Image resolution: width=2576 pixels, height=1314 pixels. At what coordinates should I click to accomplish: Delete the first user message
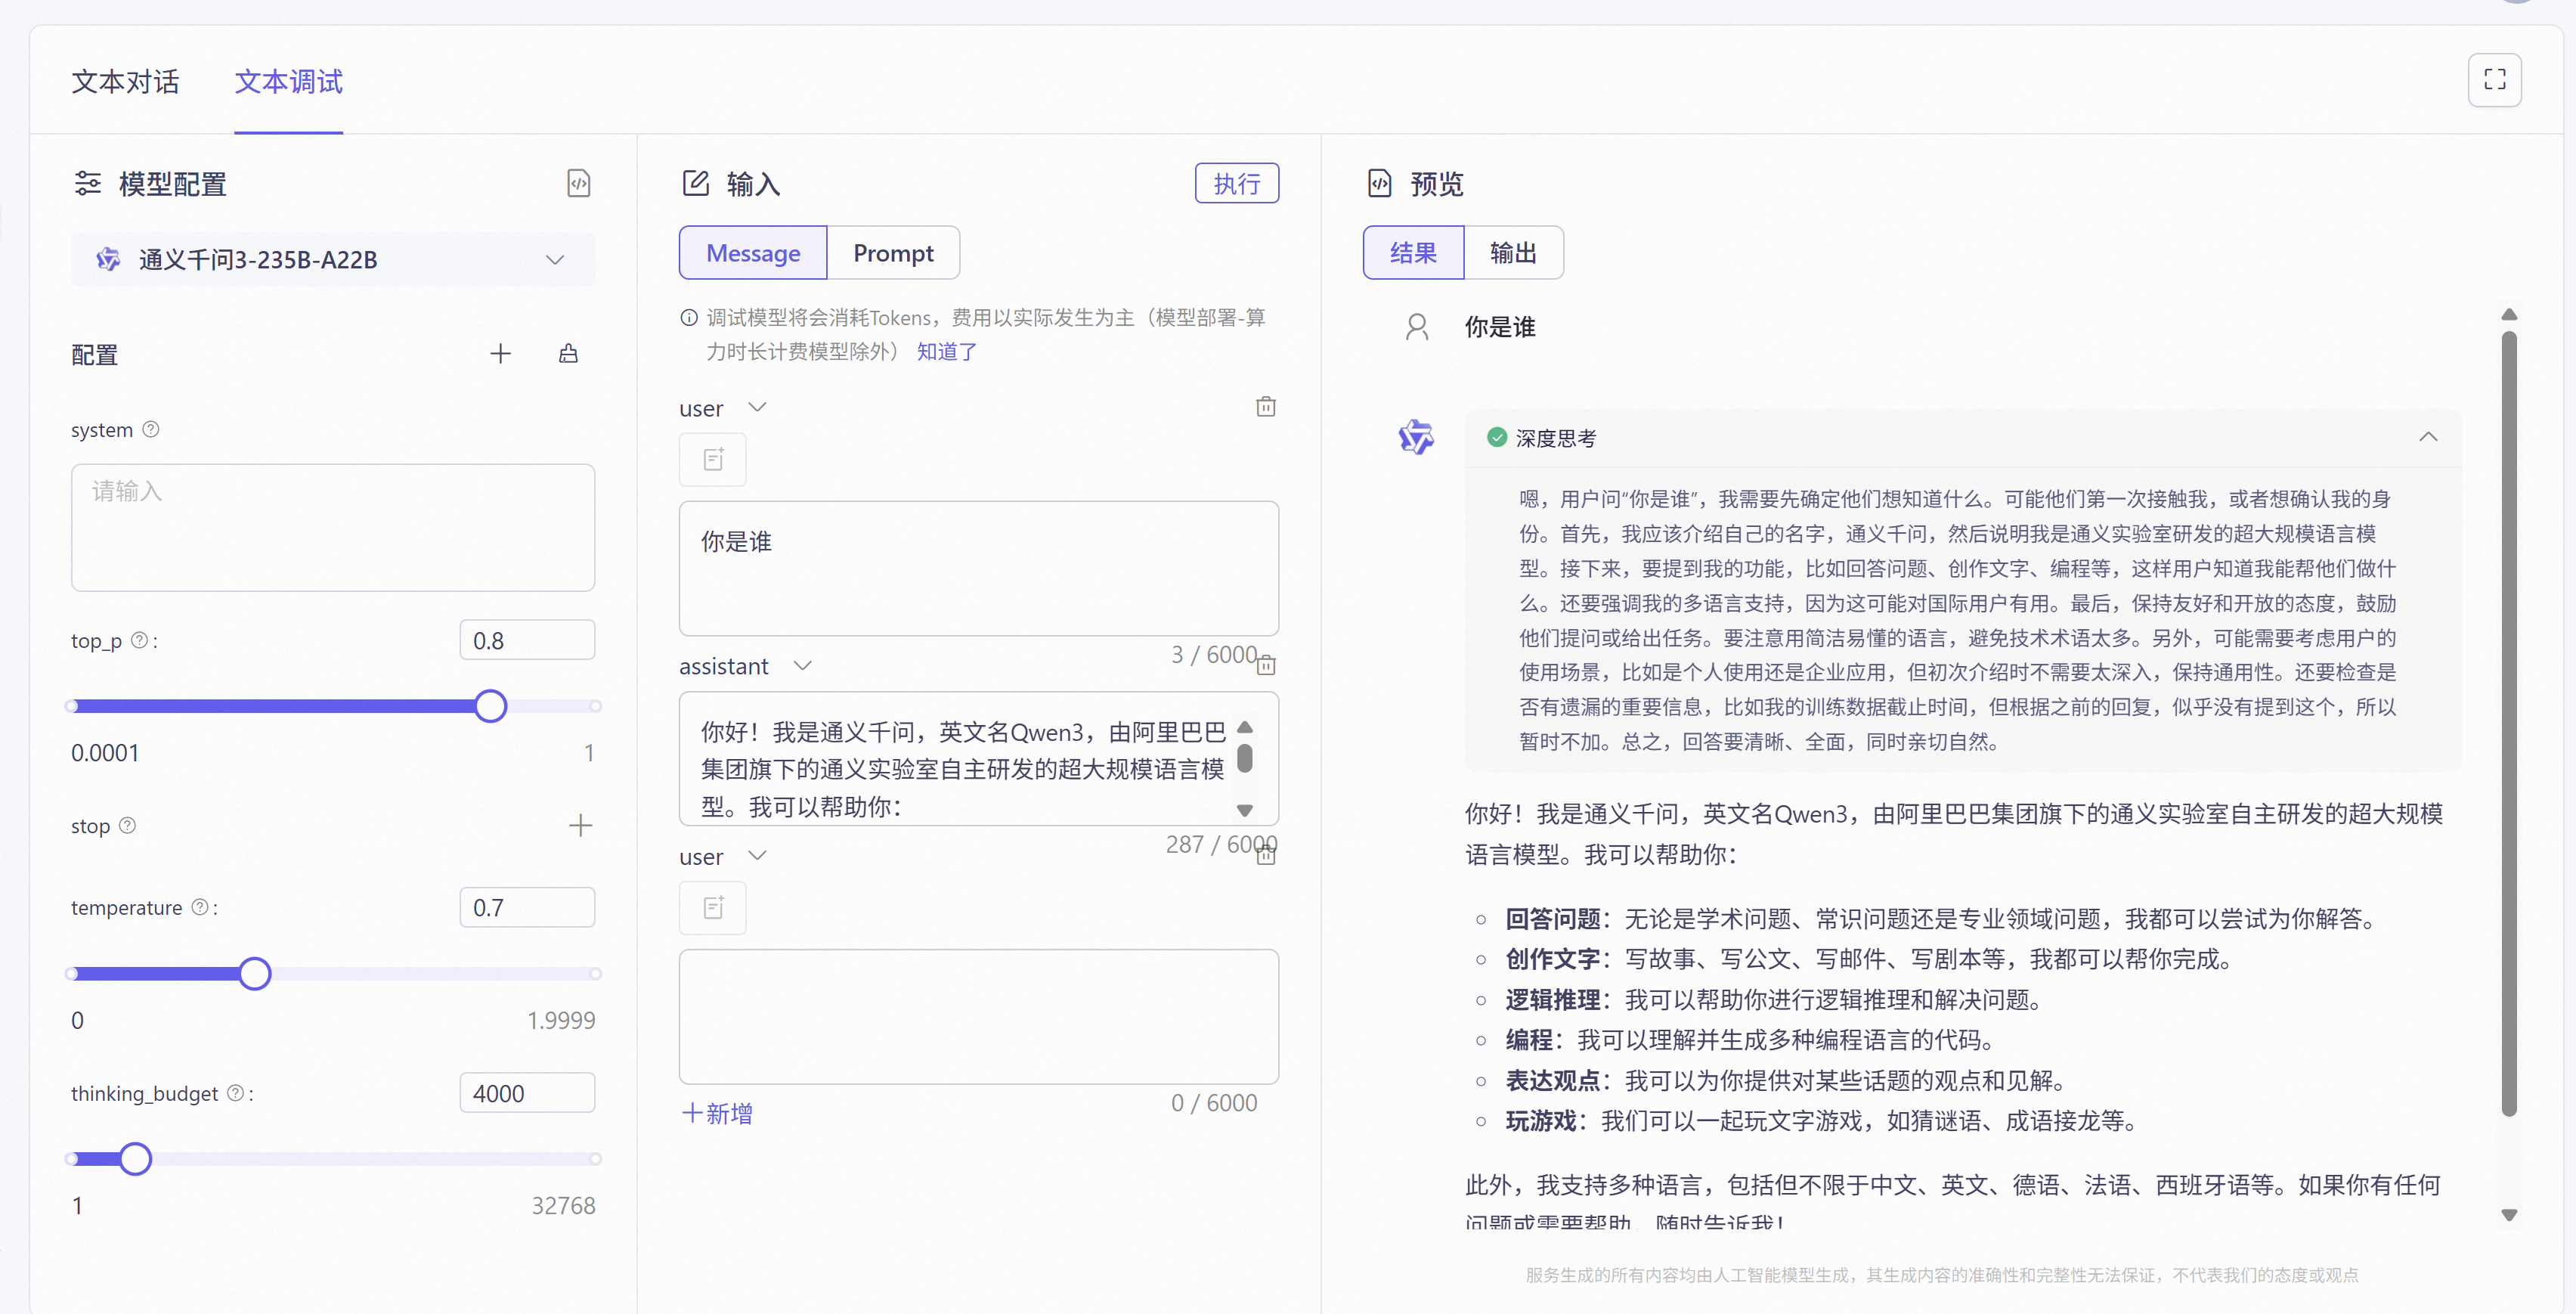1265,407
